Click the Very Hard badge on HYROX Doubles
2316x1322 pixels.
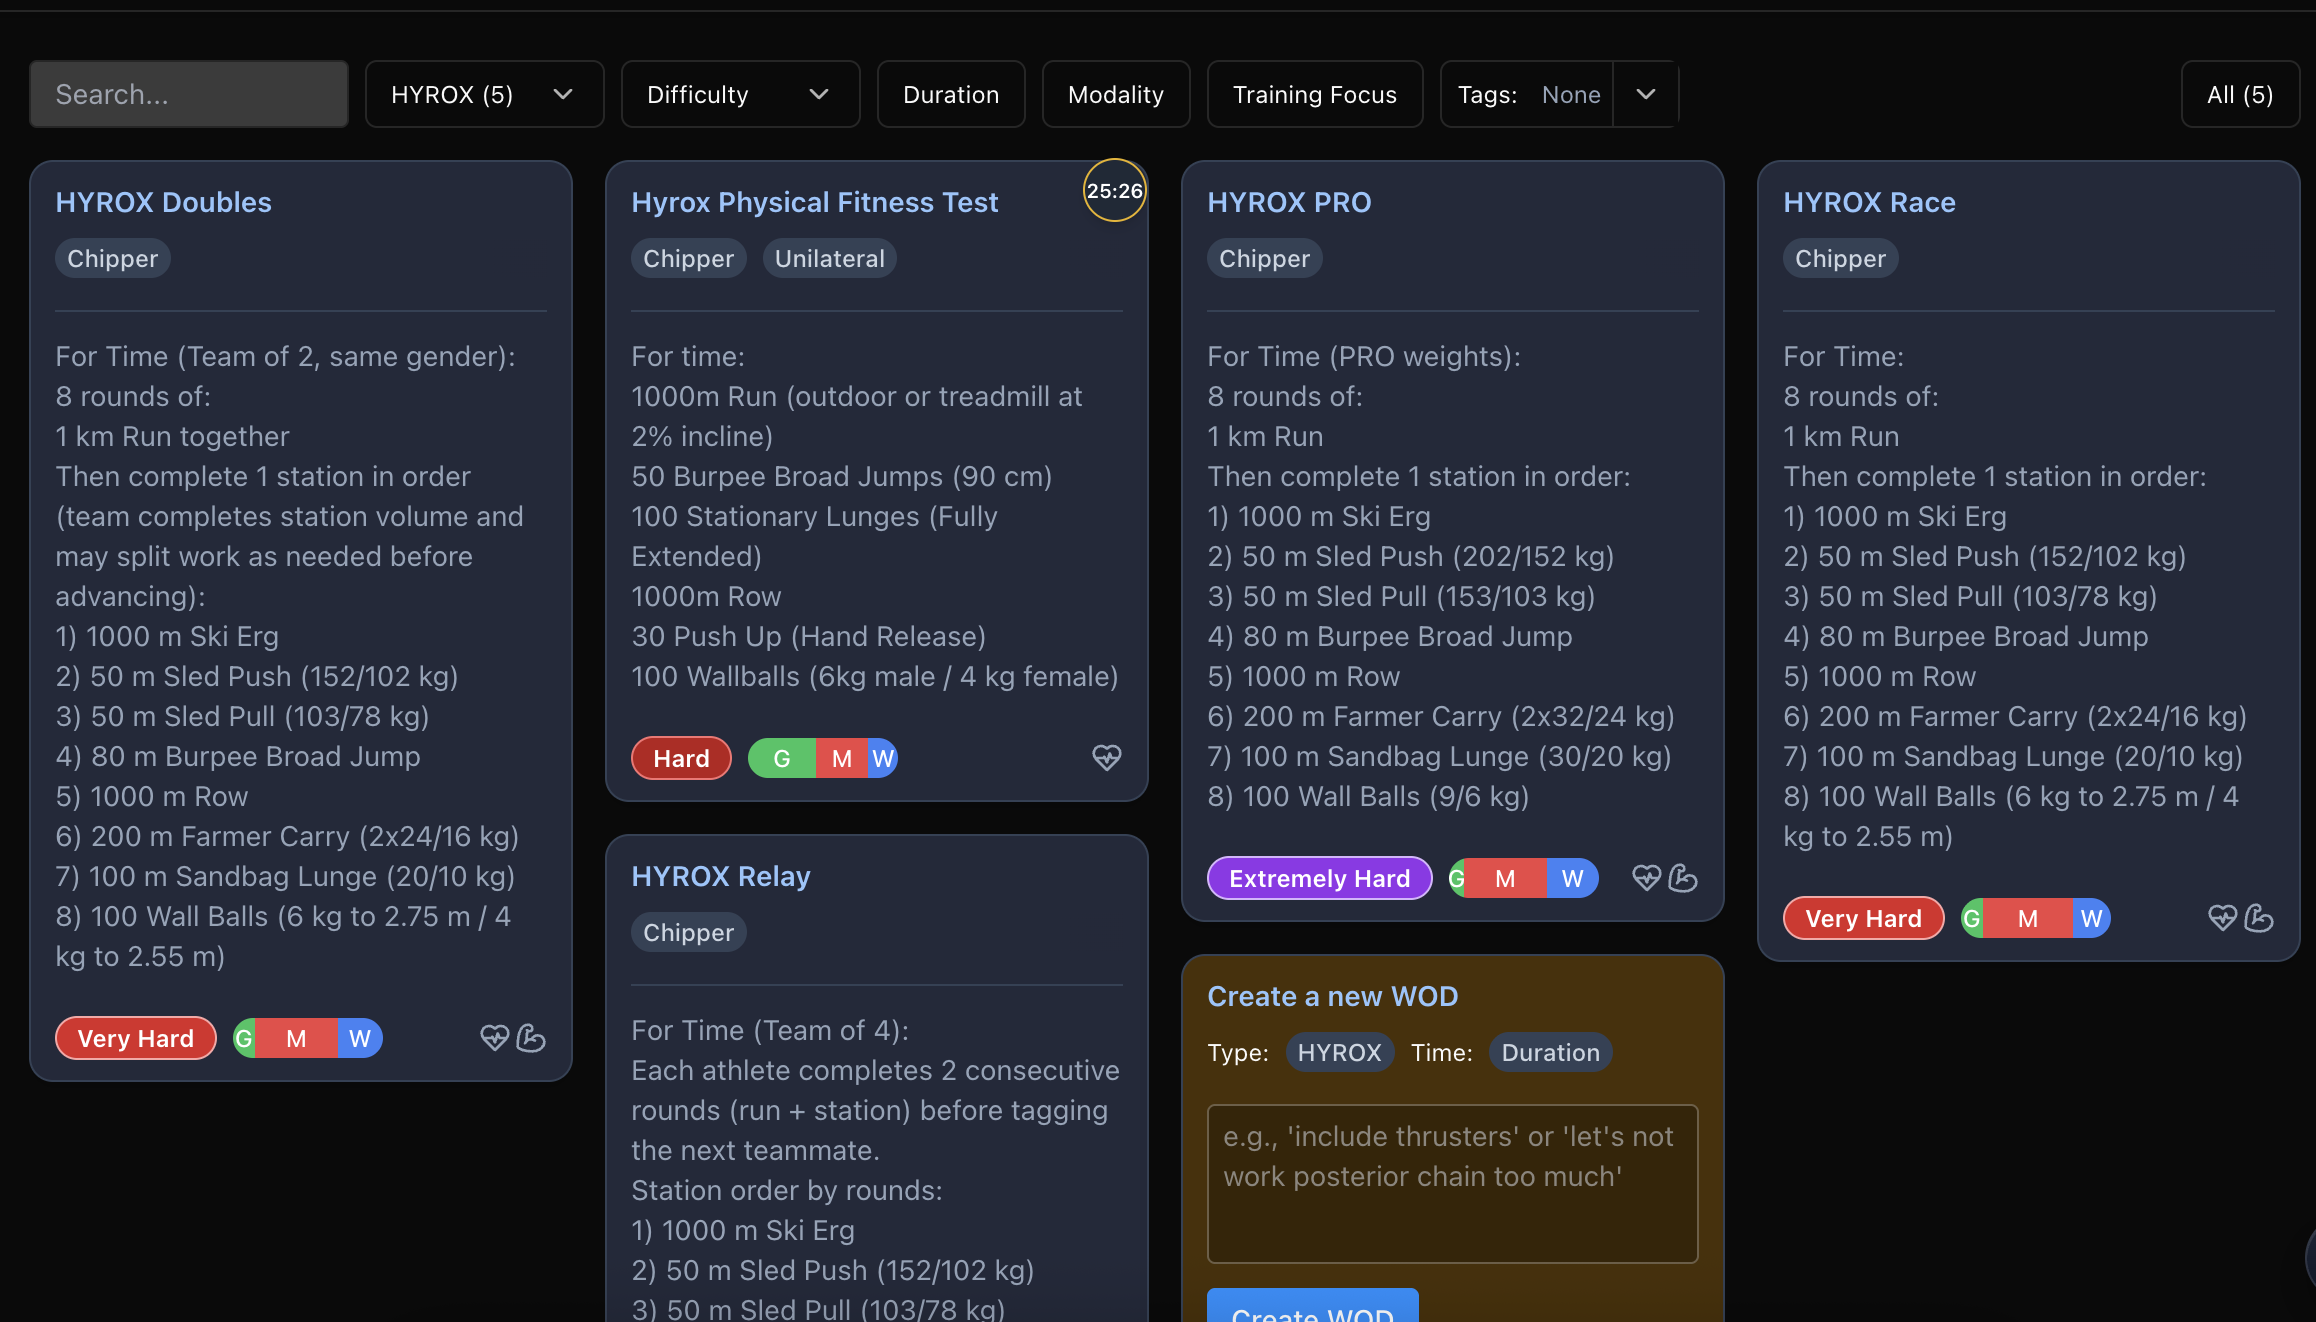click(136, 1038)
